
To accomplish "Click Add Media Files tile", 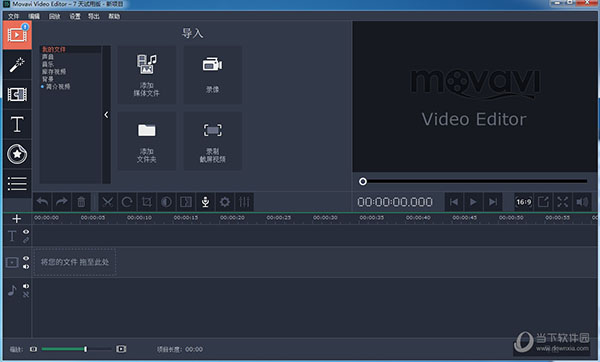I will (x=147, y=75).
